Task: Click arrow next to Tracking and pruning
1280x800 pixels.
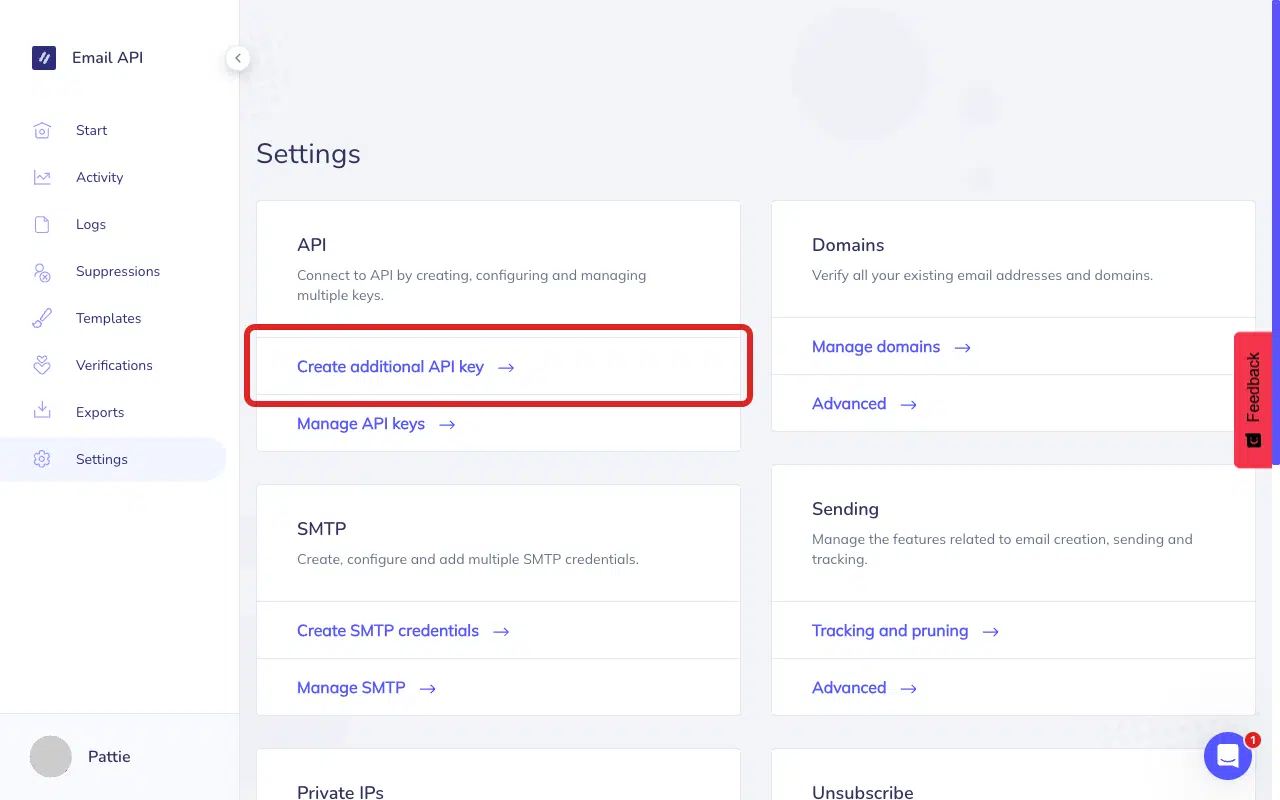Action: pyautogui.click(x=990, y=632)
